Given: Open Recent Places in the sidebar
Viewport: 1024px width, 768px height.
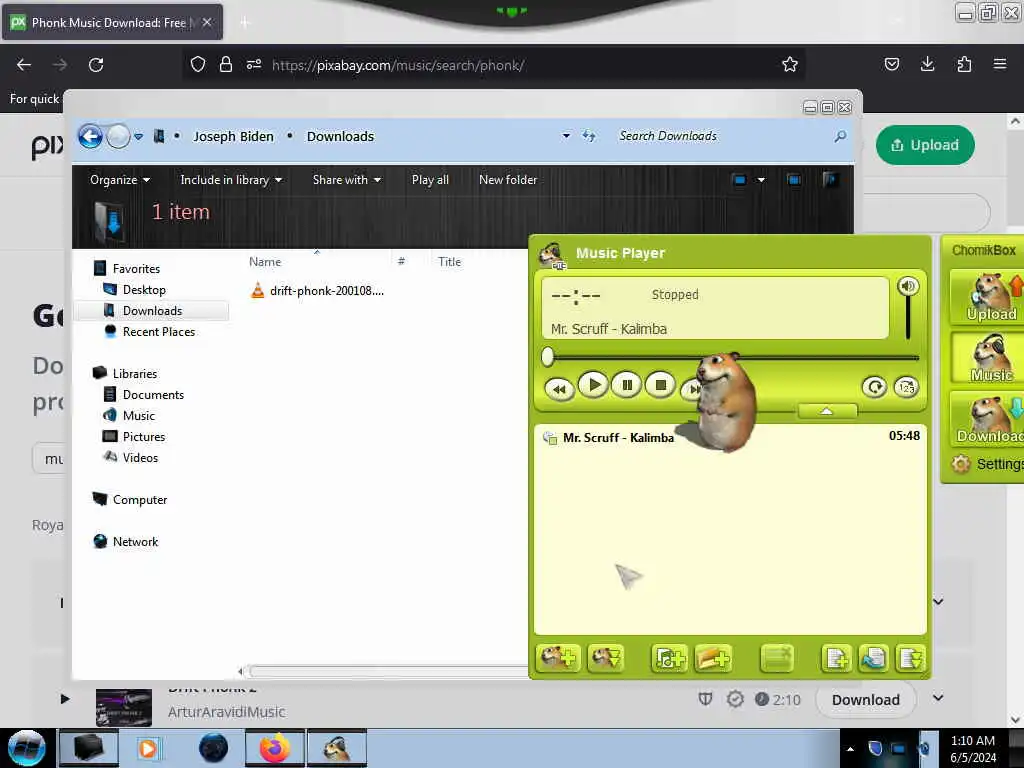Looking at the screenshot, I should [150, 332].
